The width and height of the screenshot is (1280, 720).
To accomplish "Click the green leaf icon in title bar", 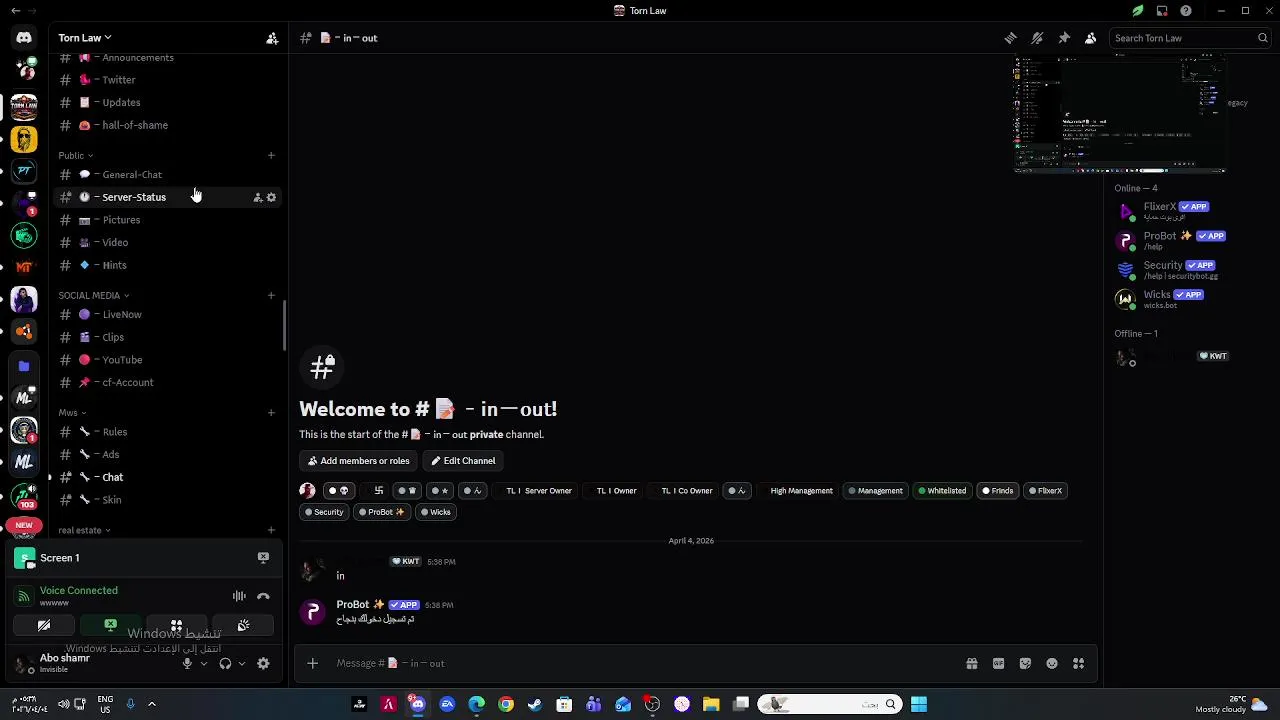I will point(1137,11).
